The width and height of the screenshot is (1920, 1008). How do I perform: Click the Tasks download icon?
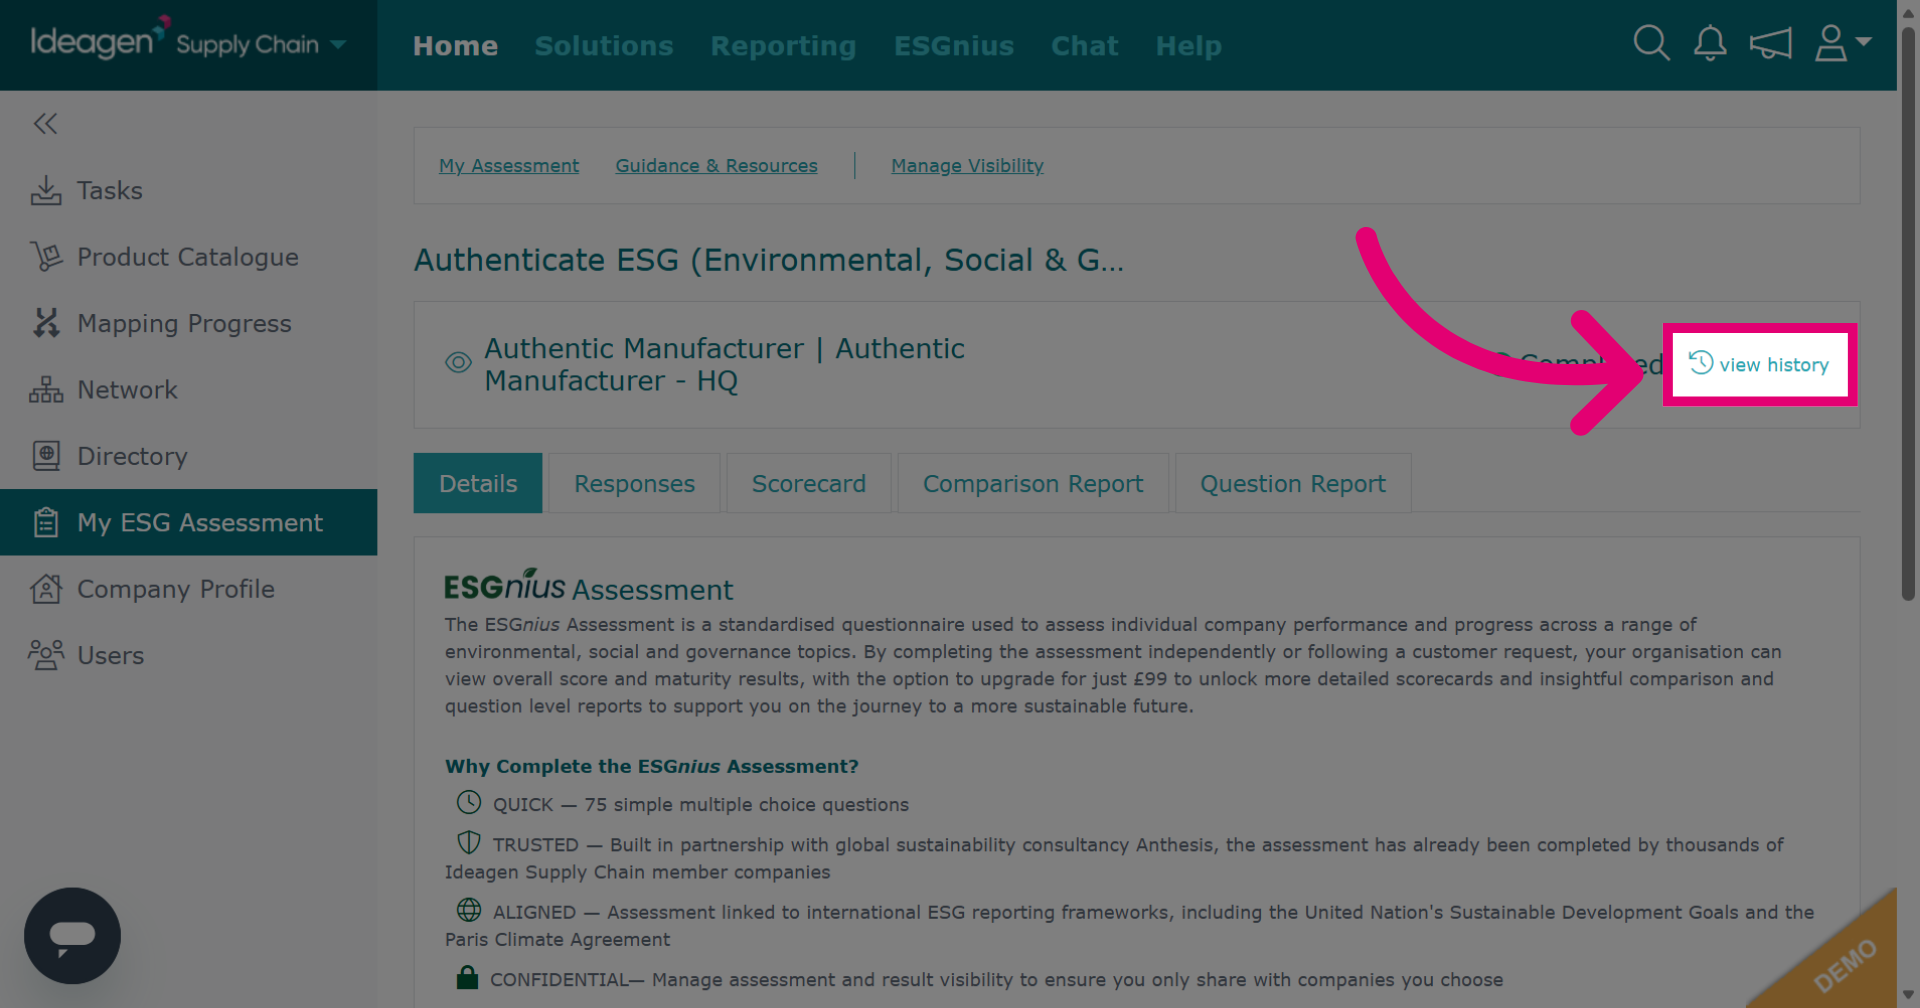[x=46, y=190]
